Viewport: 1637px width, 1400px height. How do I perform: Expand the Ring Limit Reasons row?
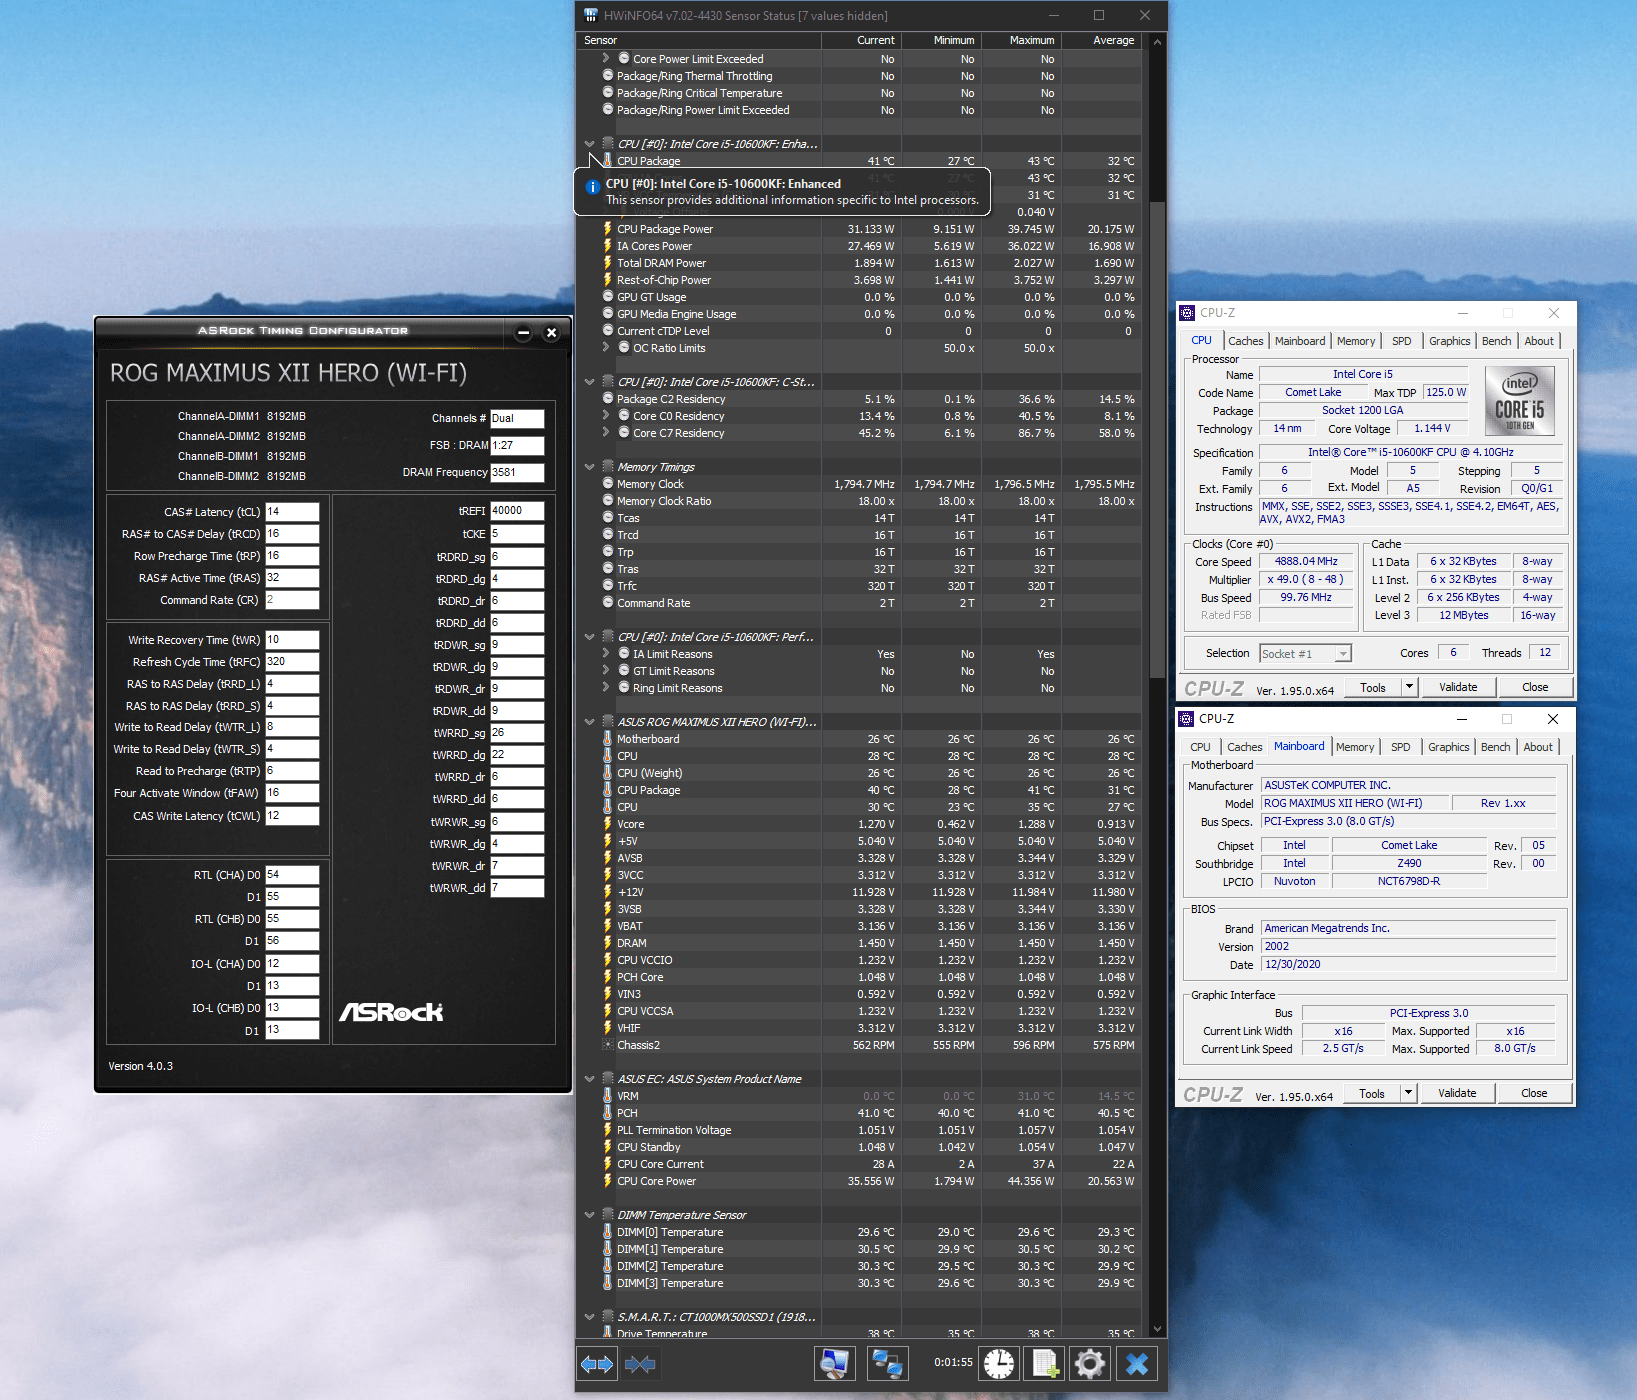tap(606, 688)
